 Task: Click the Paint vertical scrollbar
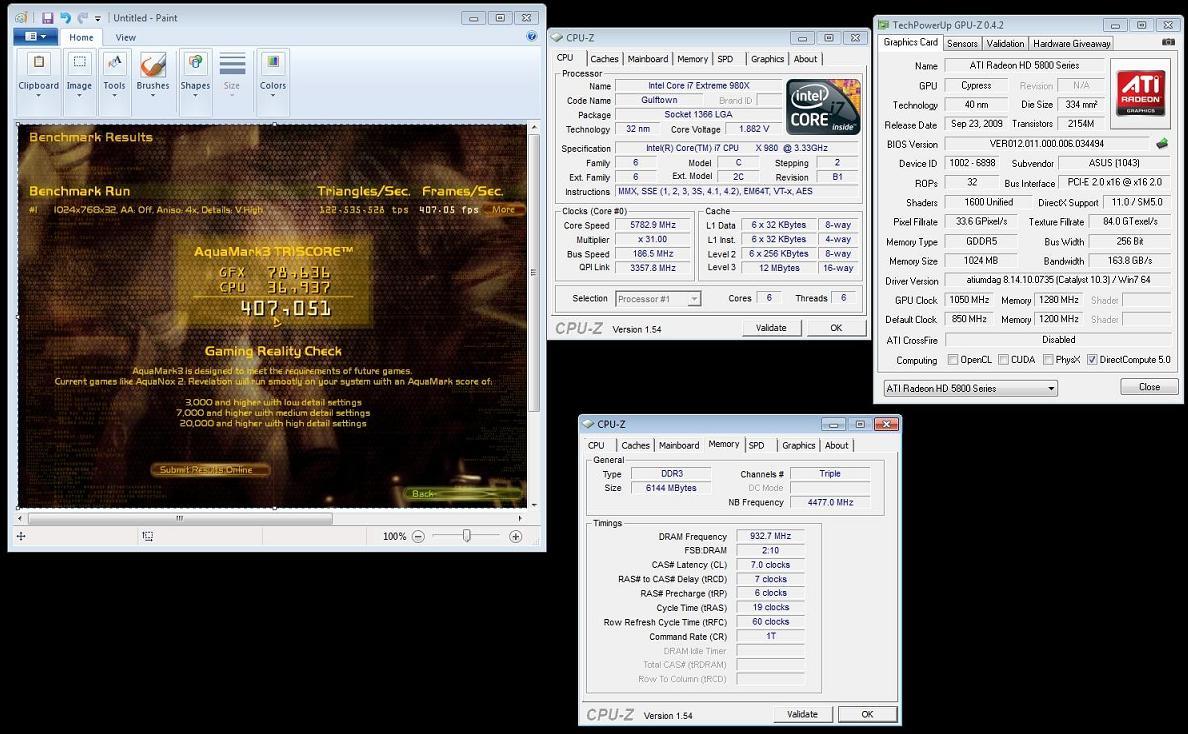(534, 273)
